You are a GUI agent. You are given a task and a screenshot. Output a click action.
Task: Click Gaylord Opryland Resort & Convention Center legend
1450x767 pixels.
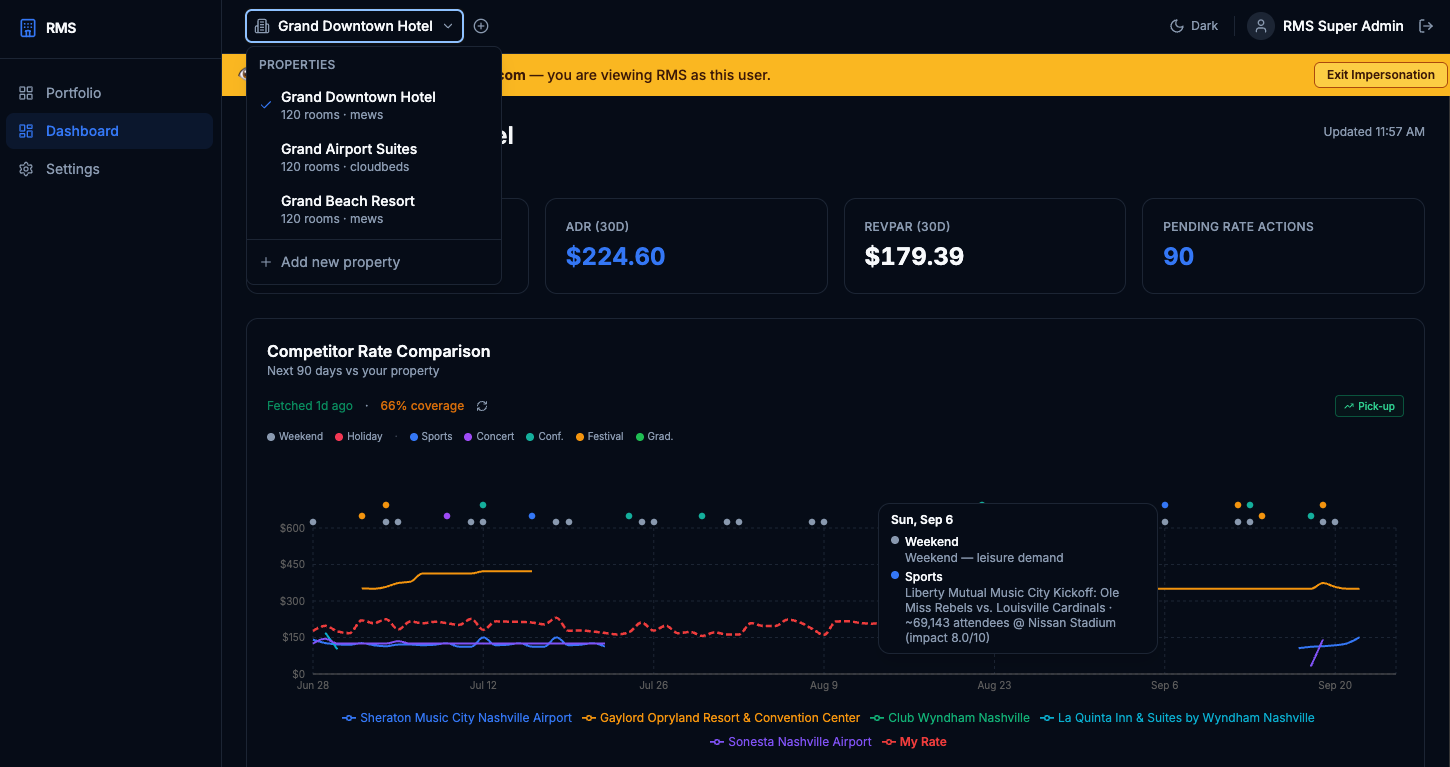pos(721,718)
